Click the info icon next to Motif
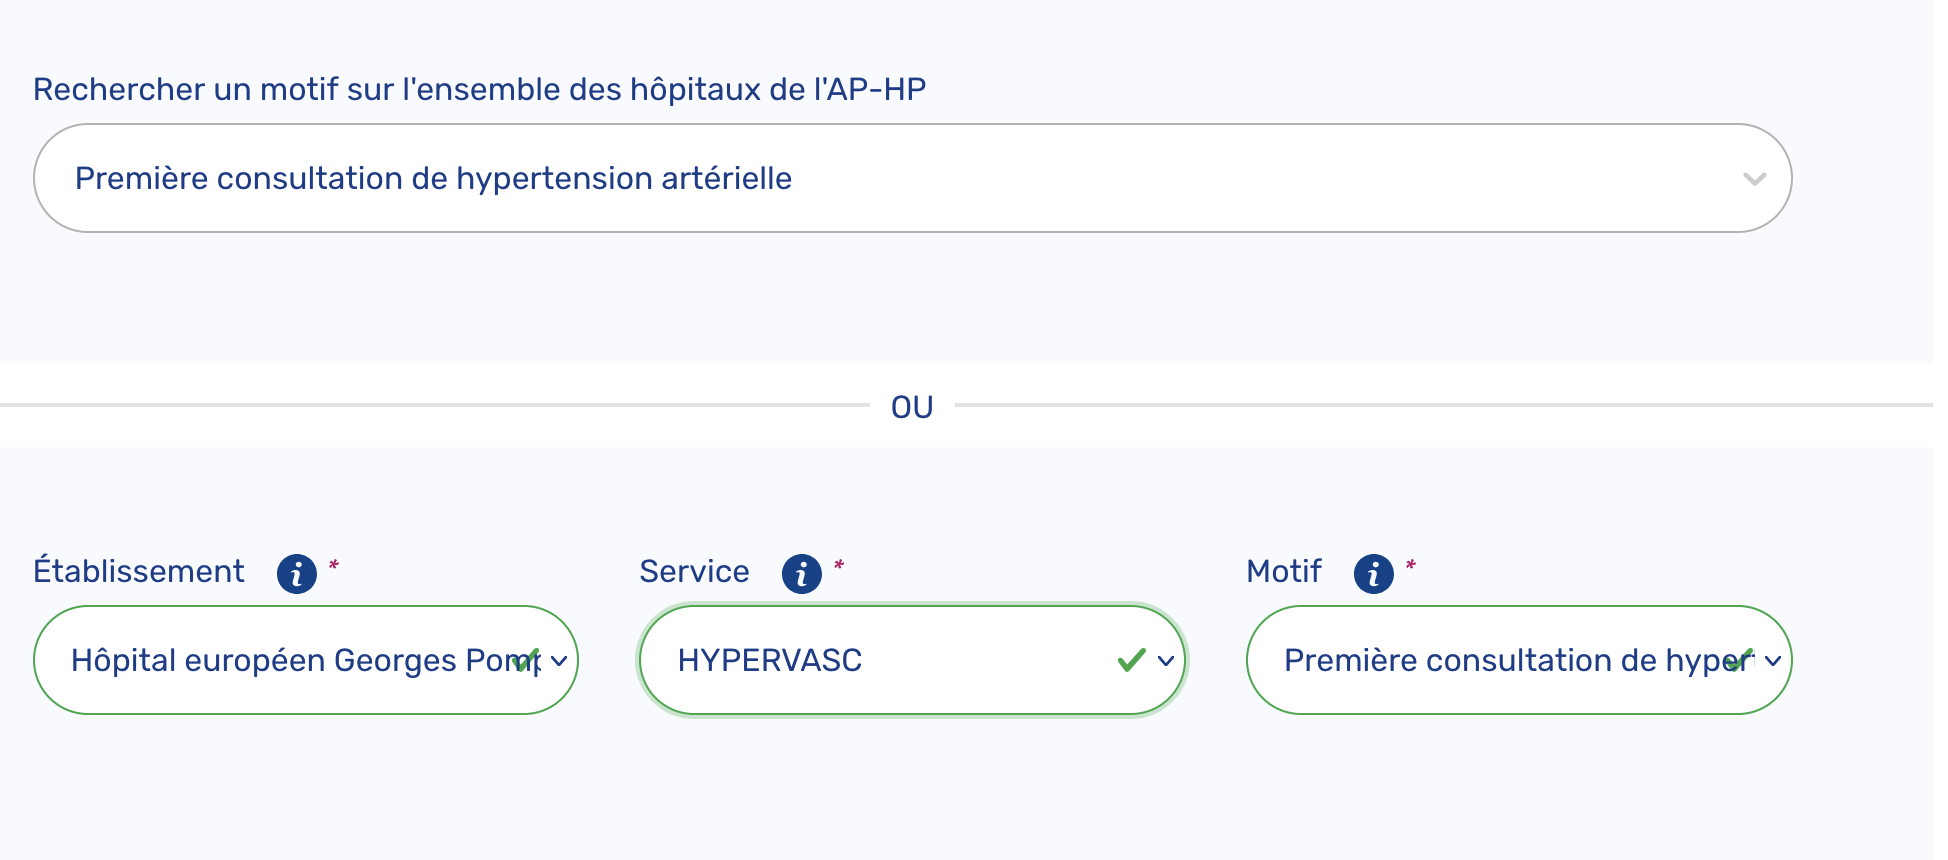 (1374, 574)
